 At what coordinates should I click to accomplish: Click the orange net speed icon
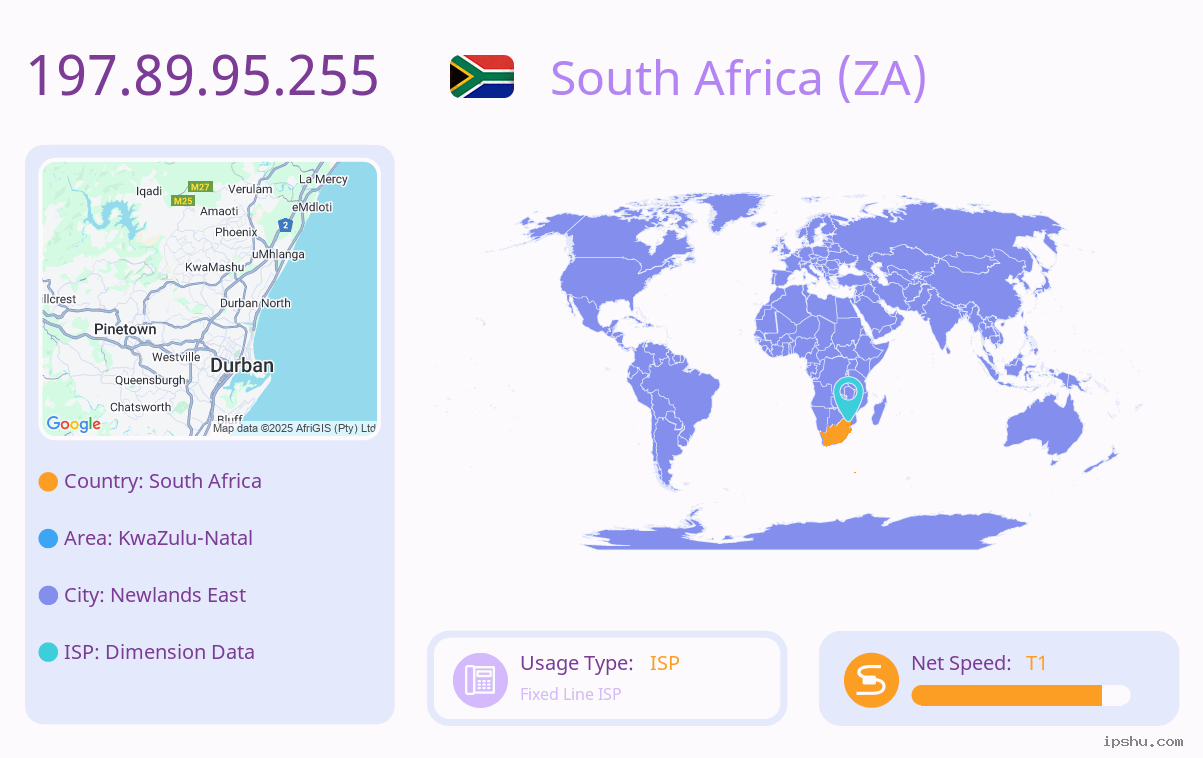[871, 680]
